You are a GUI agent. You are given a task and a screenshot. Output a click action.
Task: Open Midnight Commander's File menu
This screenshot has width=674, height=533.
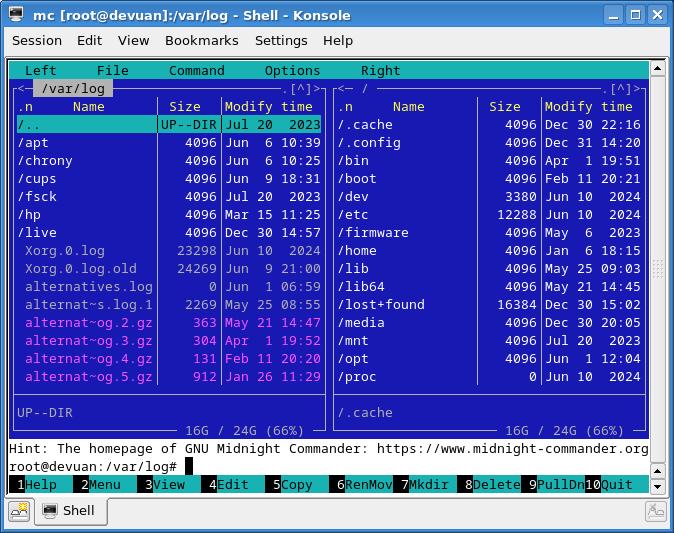click(113, 70)
